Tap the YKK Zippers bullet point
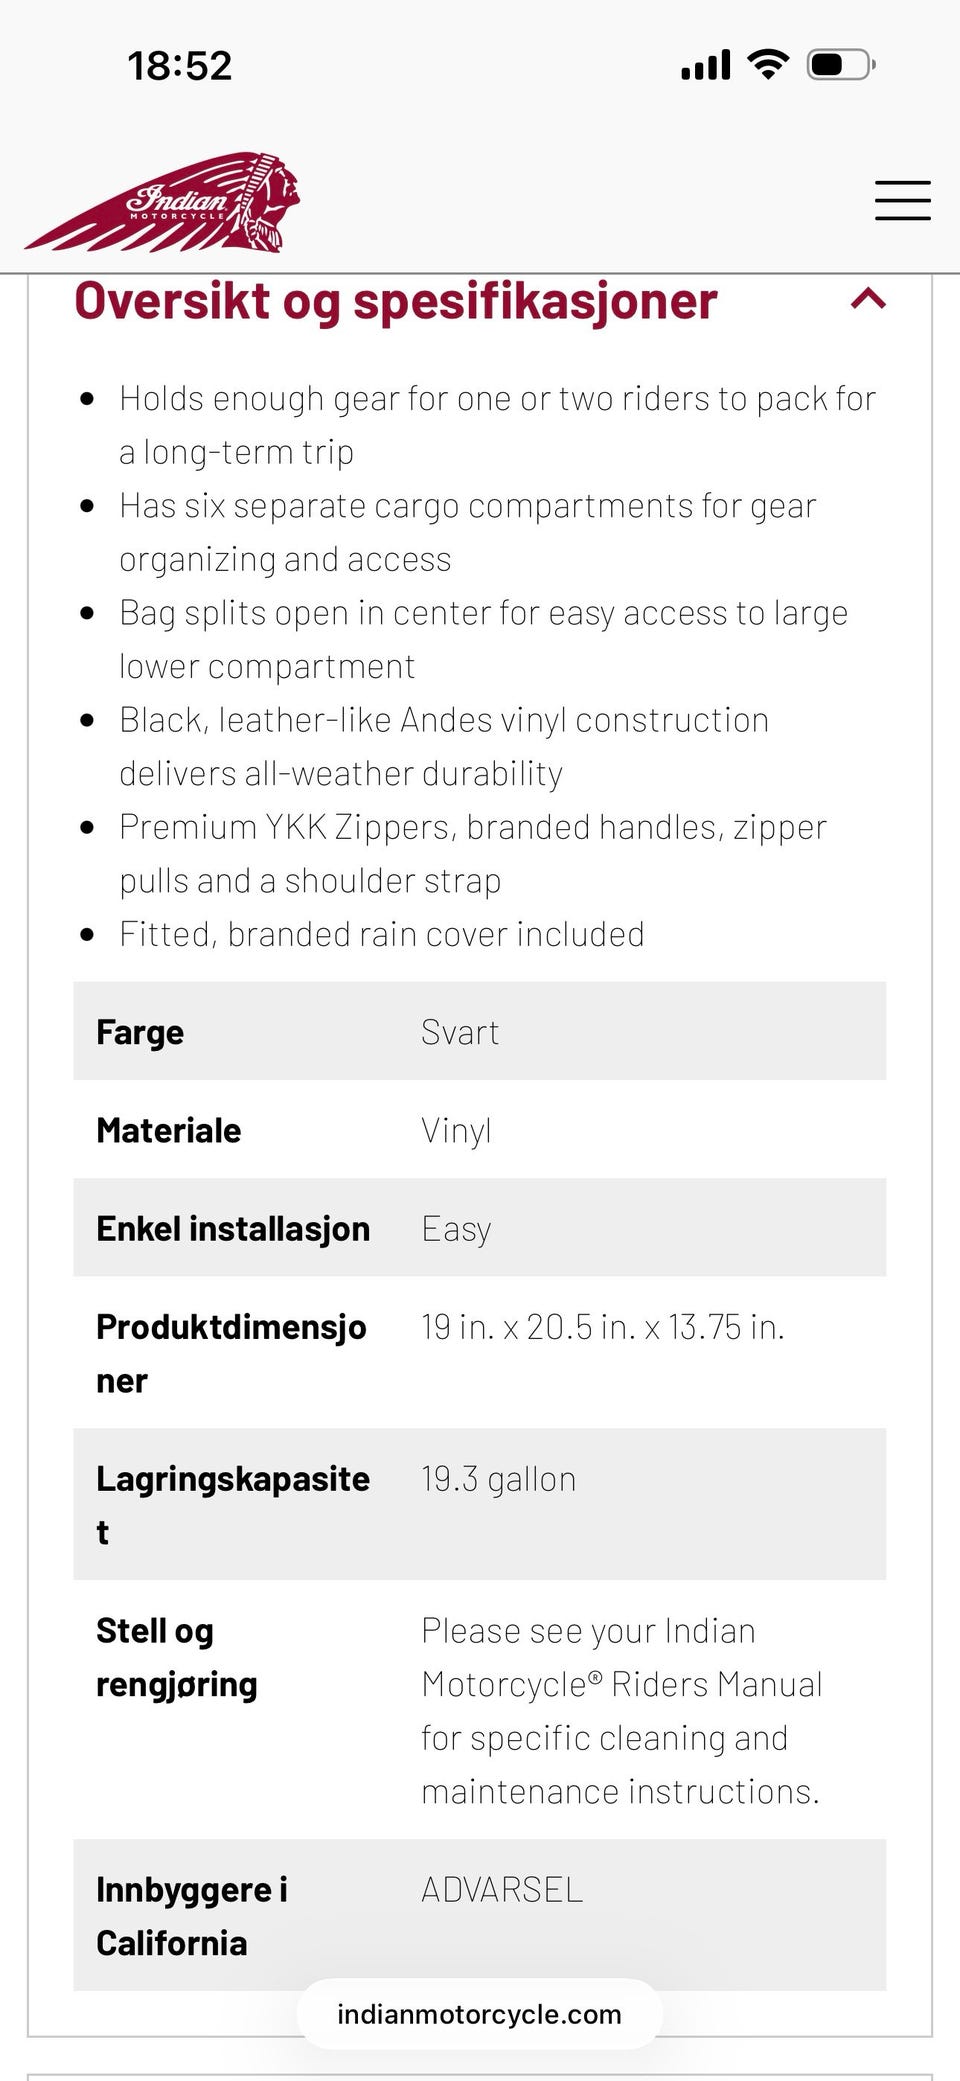Screen dimensions: 960x2081 473,853
